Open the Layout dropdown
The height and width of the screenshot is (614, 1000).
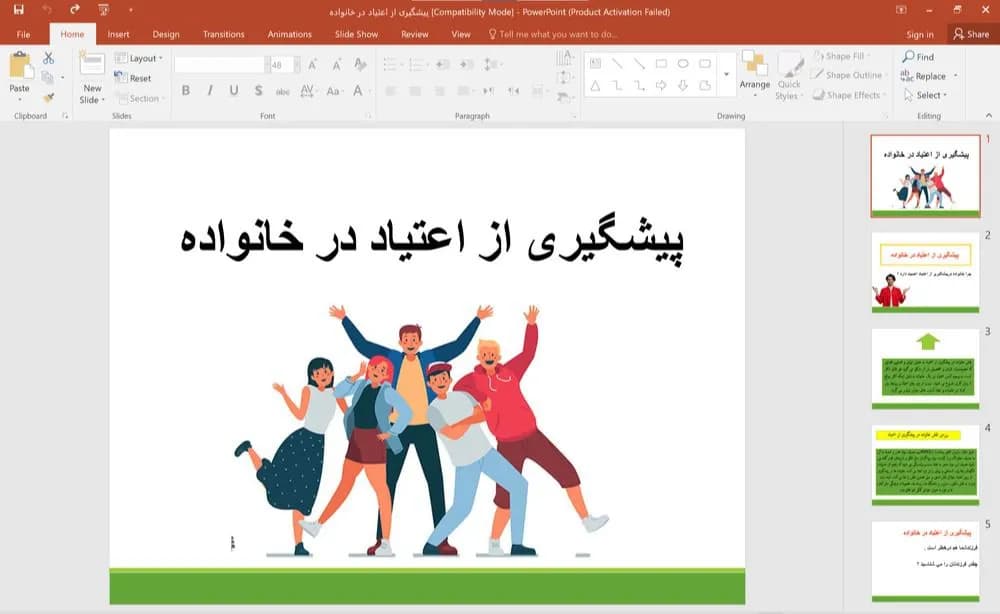pos(138,58)
